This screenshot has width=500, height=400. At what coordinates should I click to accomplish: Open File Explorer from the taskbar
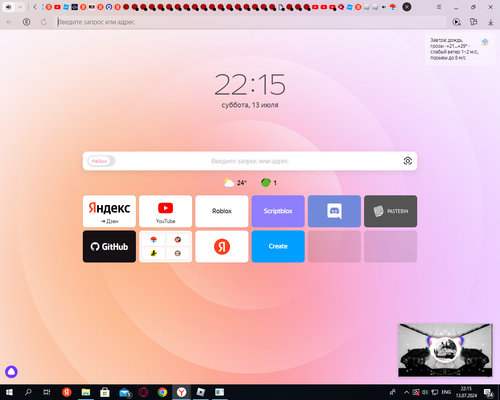coord(86,392)
